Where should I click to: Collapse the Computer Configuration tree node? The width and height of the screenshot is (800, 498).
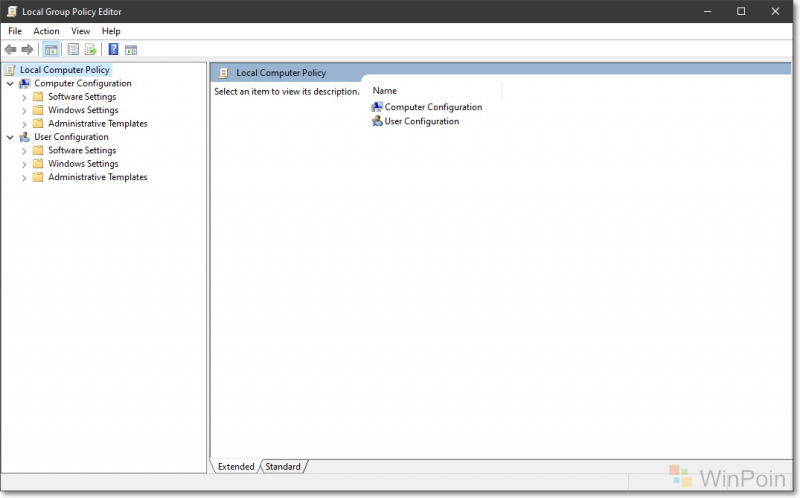click(x=10, y=83)
